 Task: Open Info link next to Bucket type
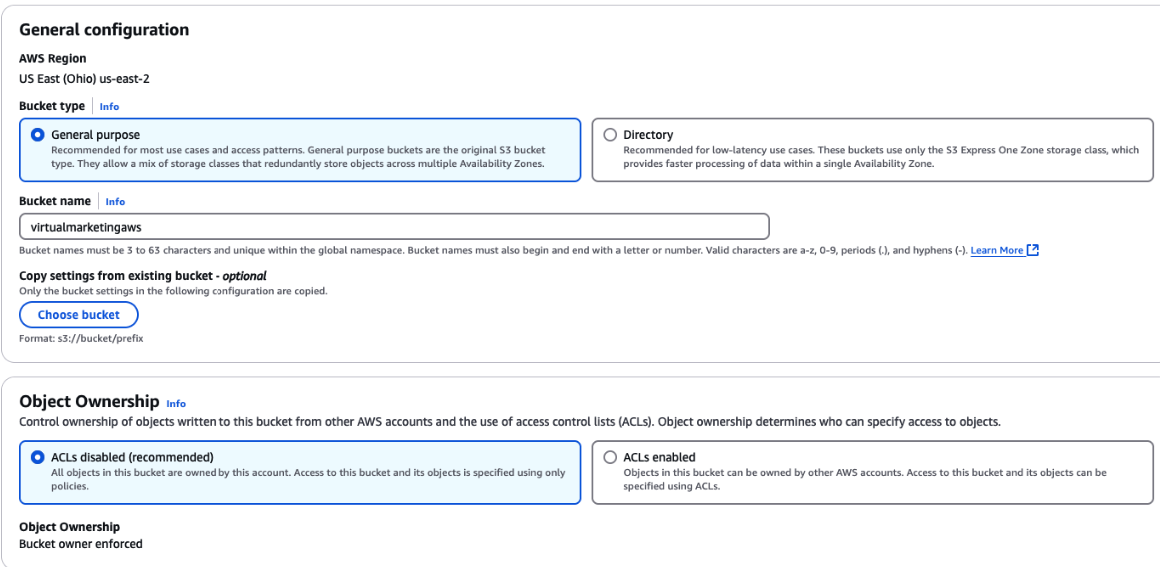tap(109, 107)
